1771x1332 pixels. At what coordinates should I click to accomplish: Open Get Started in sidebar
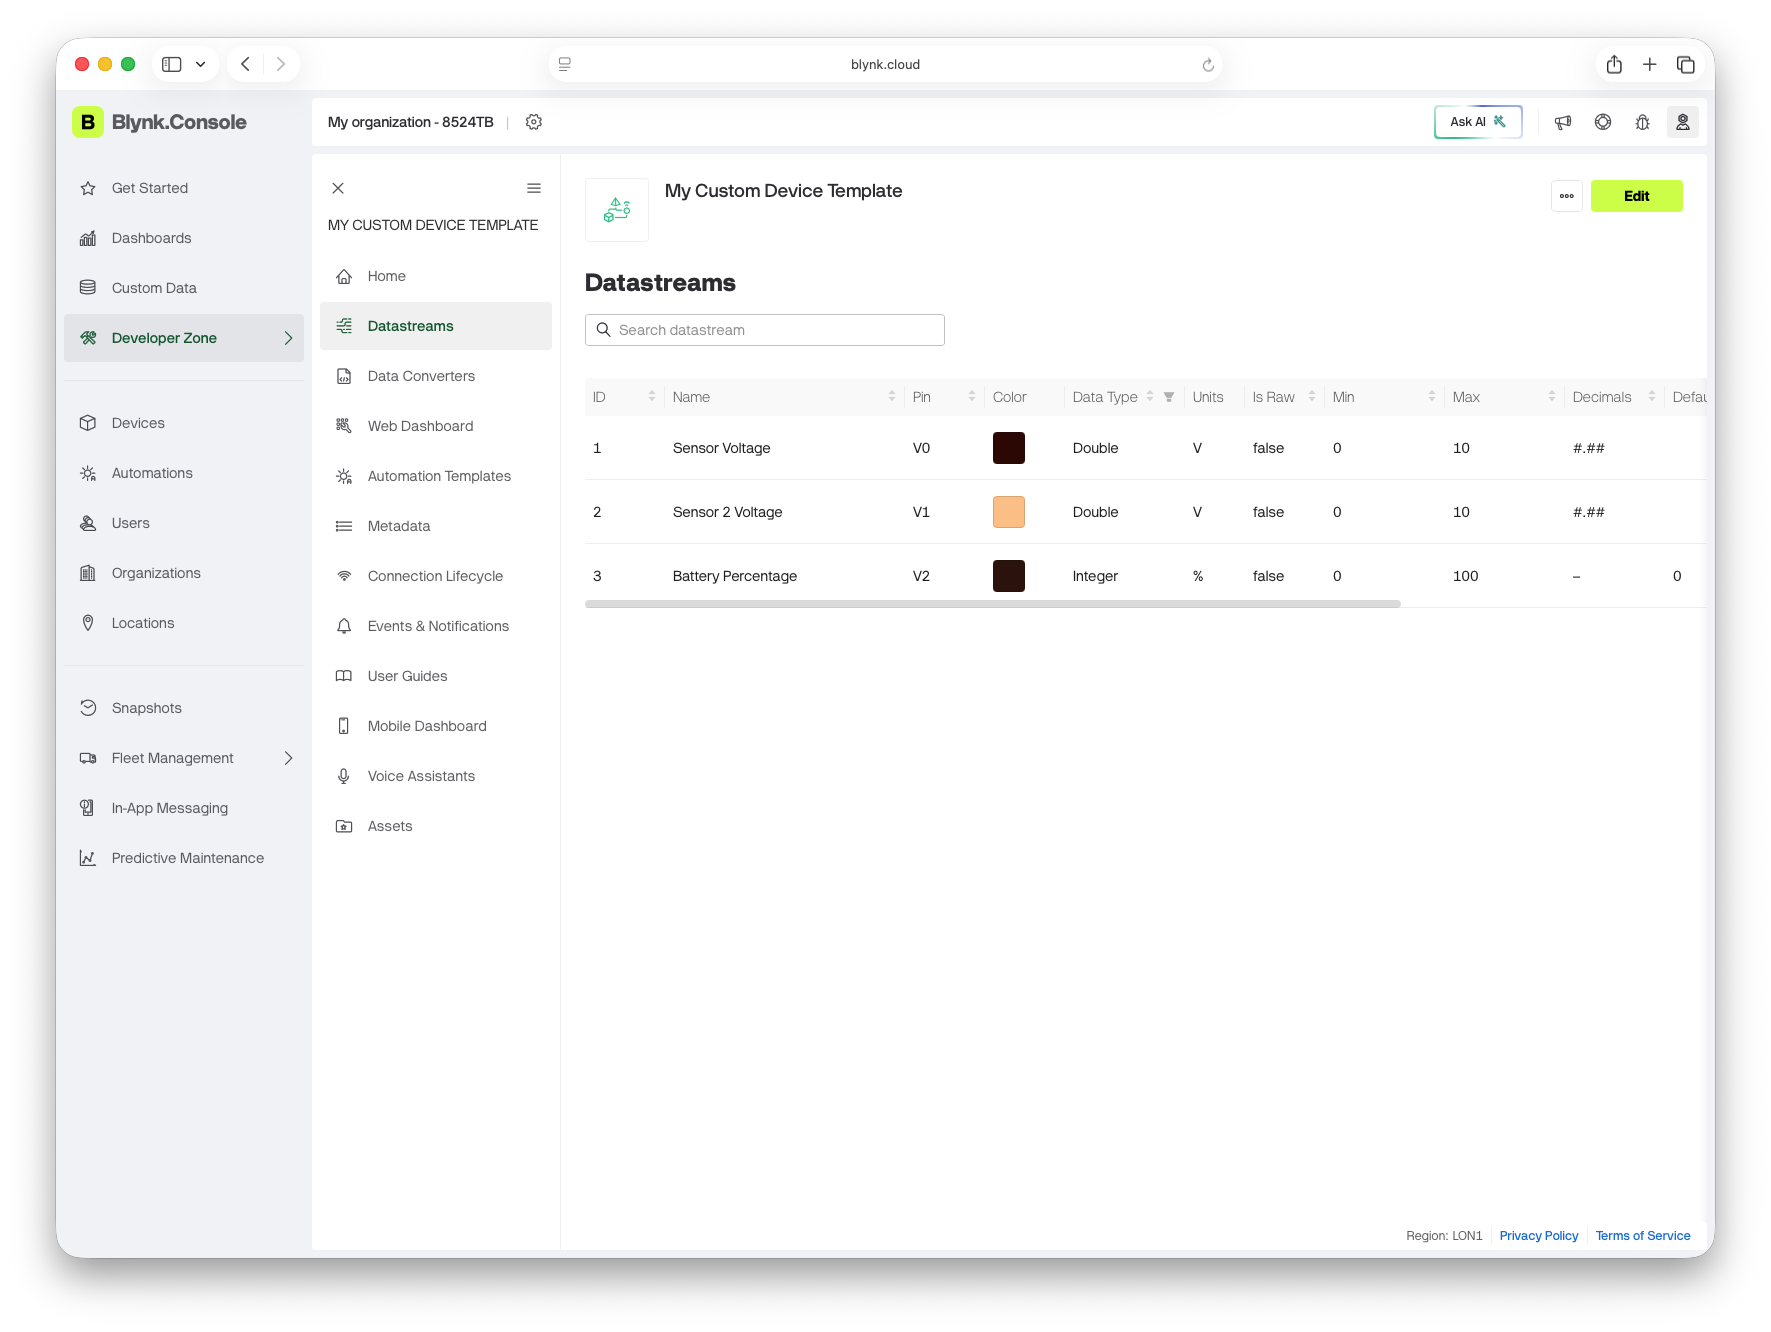pyautogui.click(x=184, y=188)
